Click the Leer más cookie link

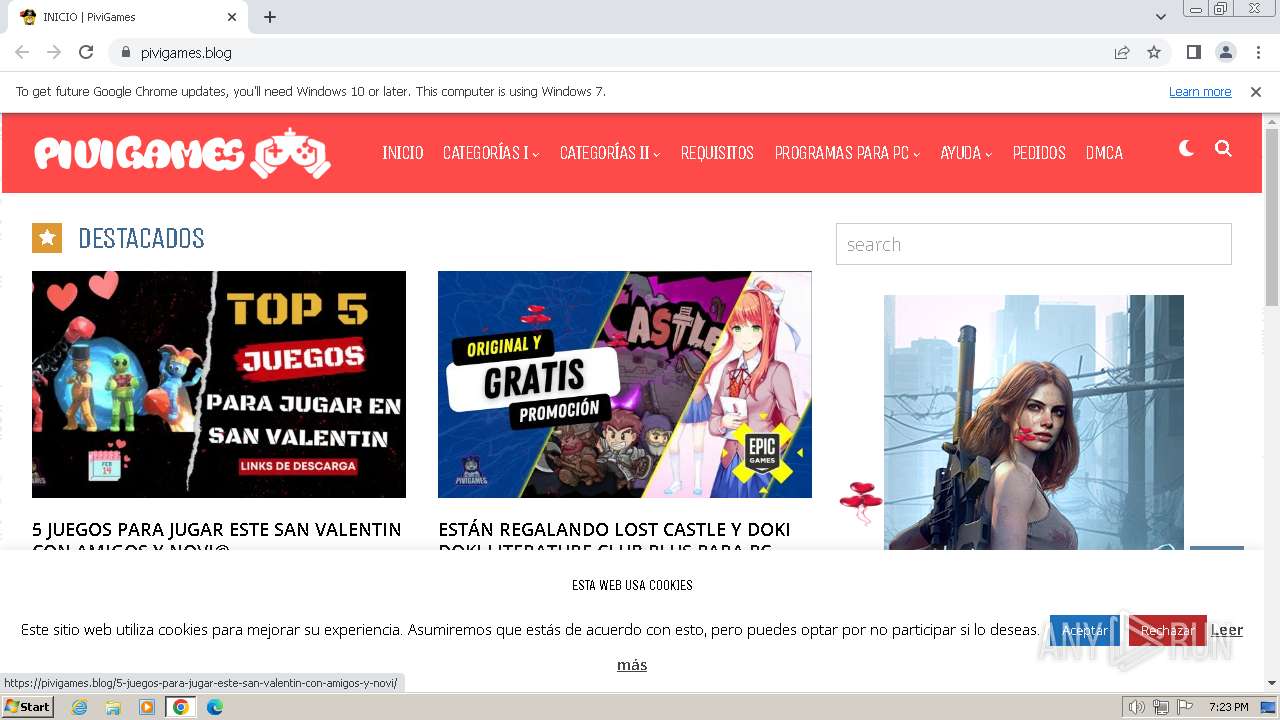(1227, 630)
